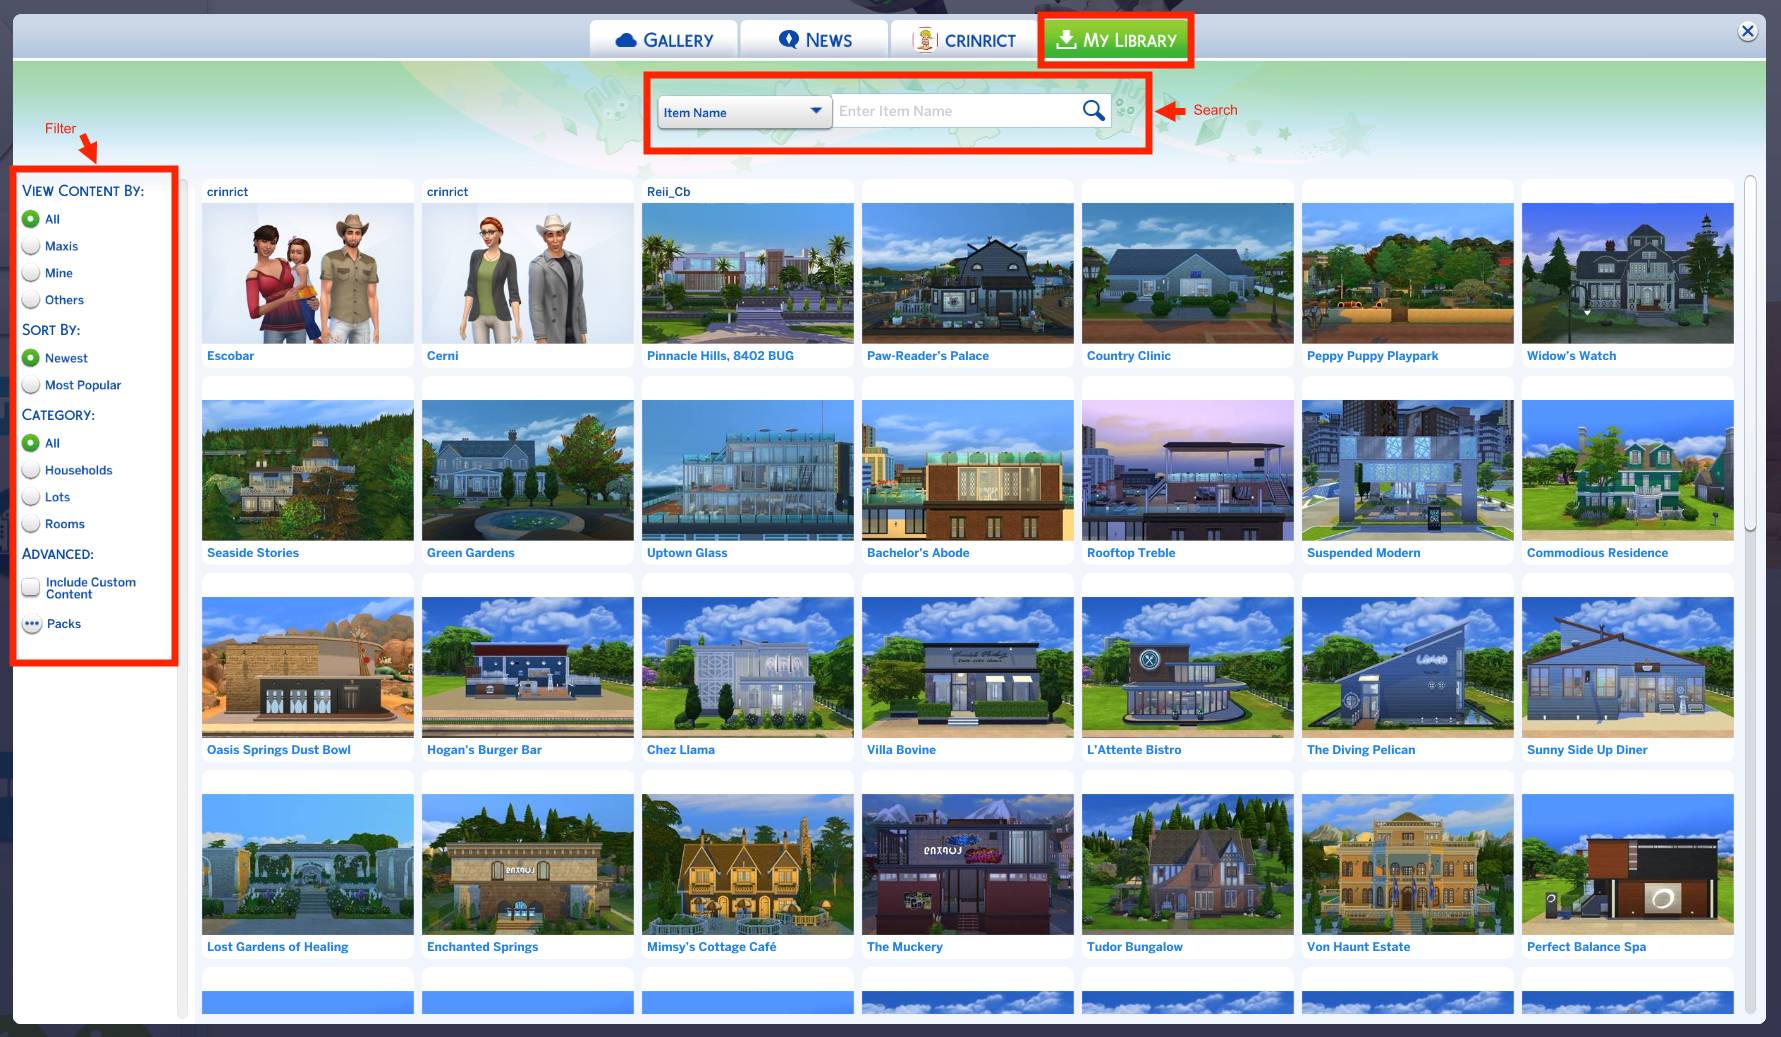The width and height of the screenshot is (1781, 1037).
Task: Open the Villa Bovine lot thumbnail
Action: click(x=967, y=667)
